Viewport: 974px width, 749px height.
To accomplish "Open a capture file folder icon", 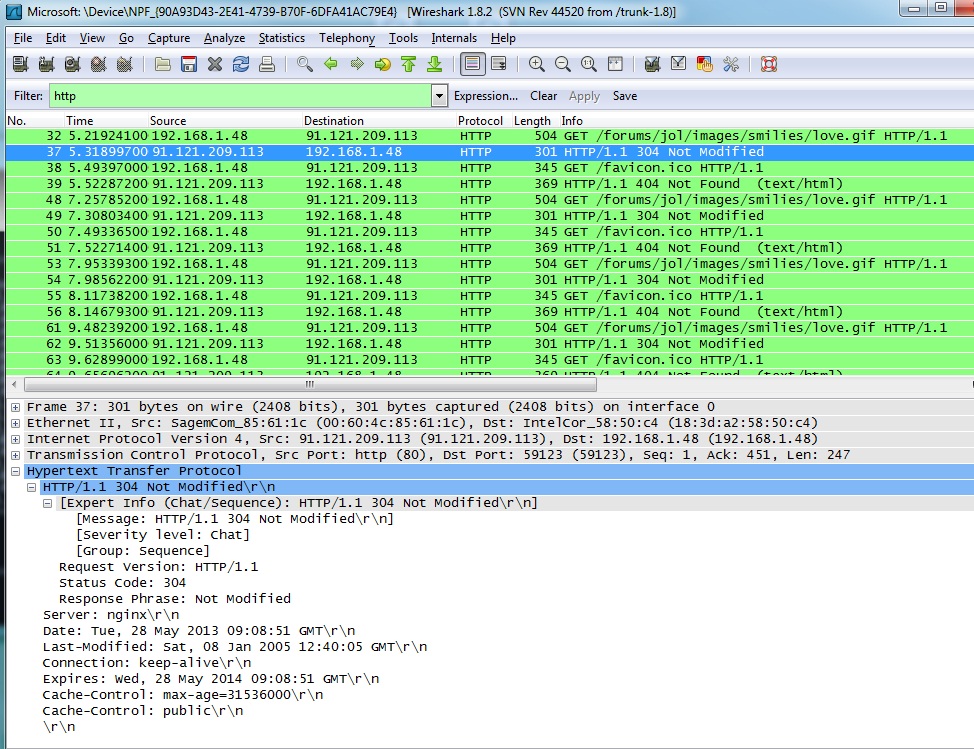I will coord(163,64).
